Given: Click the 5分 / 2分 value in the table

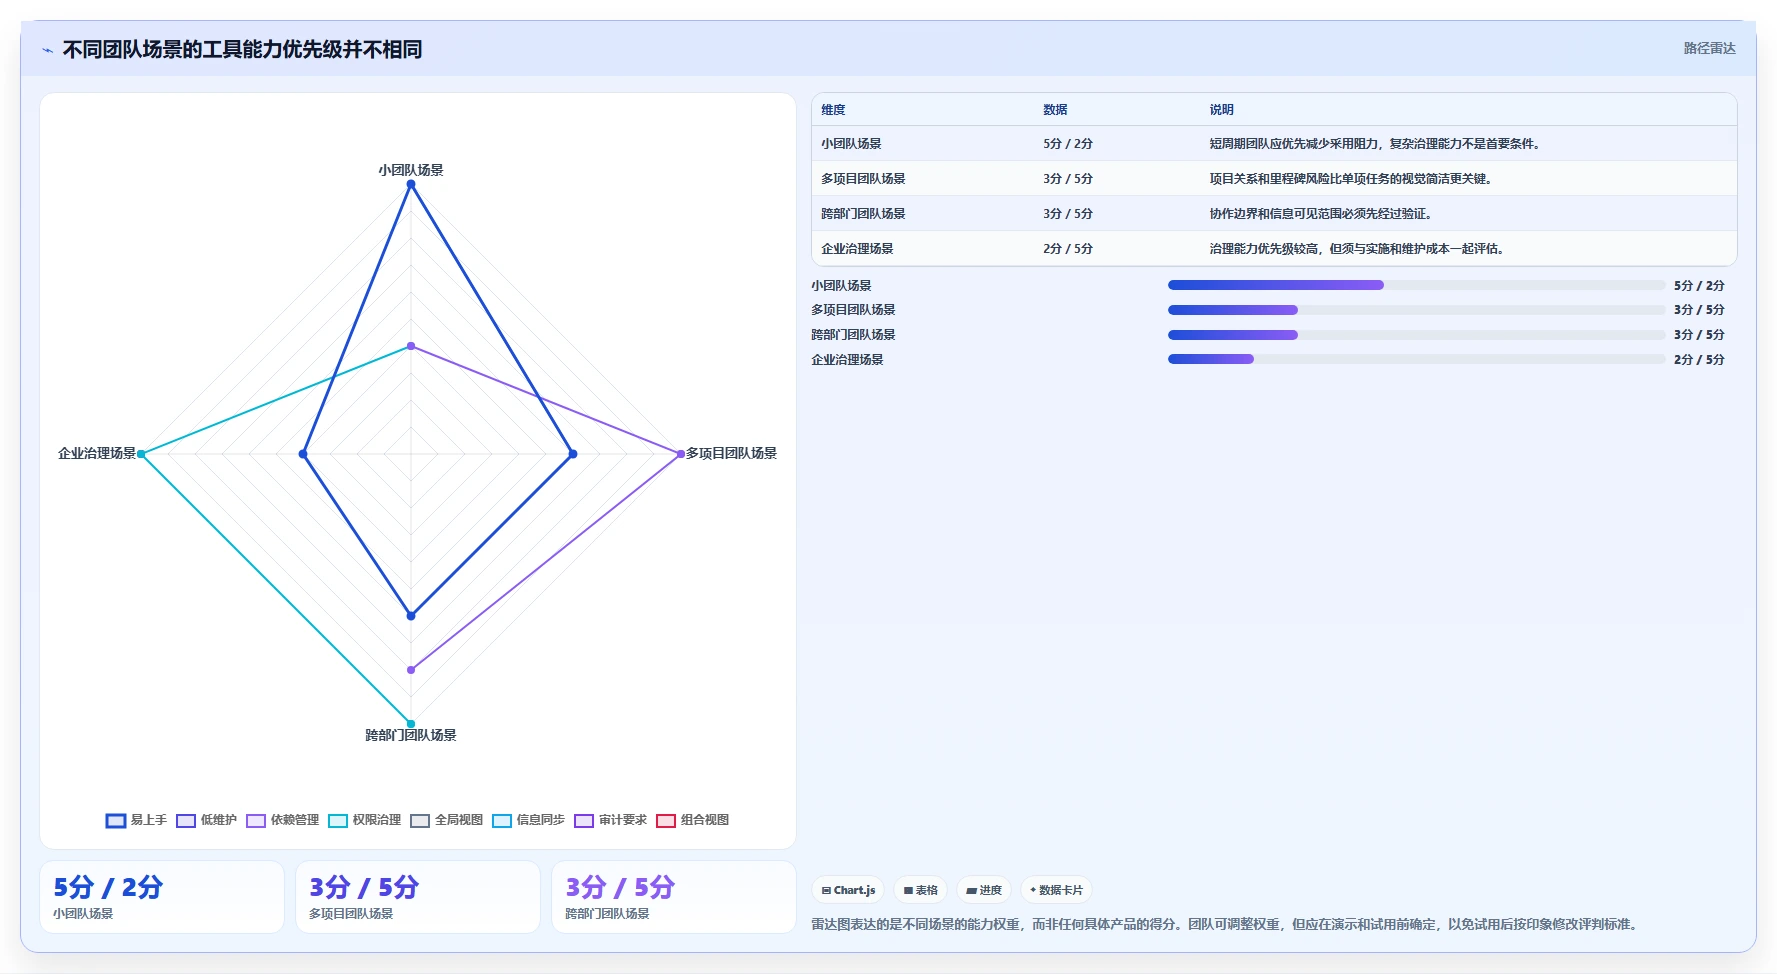Looking at the screenshot, I should pos(1068,144).
